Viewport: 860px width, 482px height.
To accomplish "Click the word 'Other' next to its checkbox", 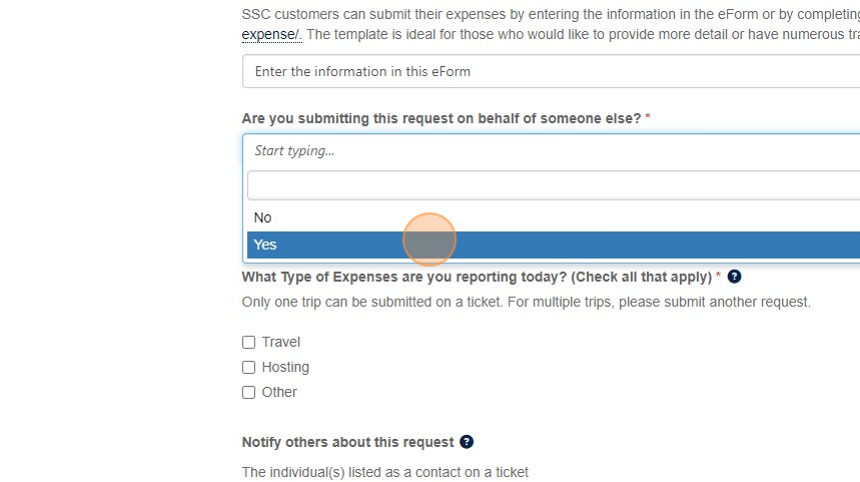I will coord(279,392).
